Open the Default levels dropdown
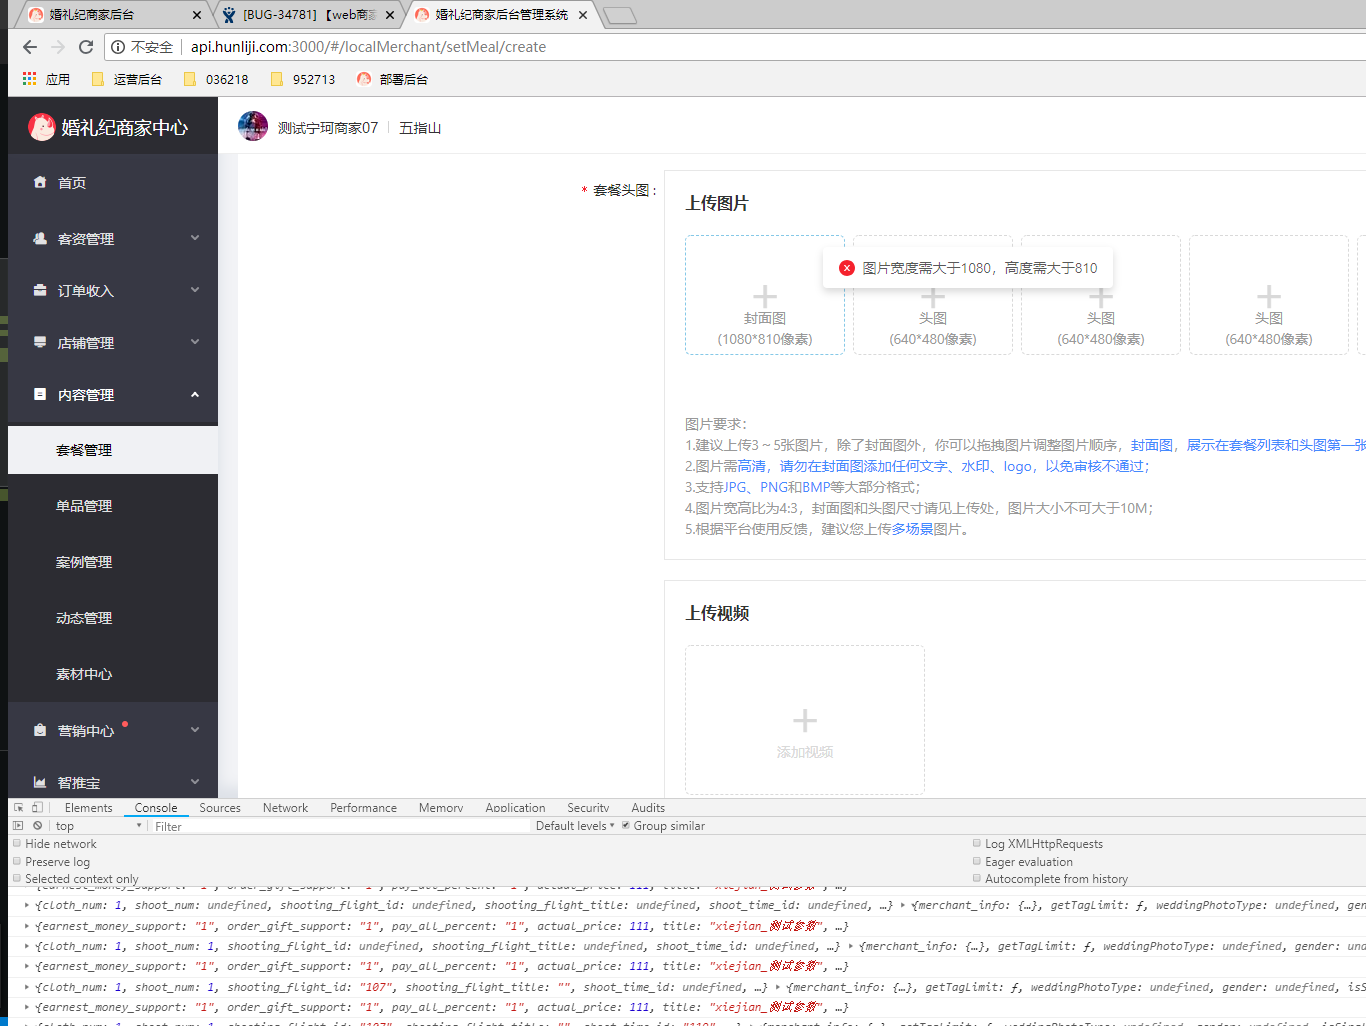Image resolution: width=1366 pixels, height=1026 pixels. [x=575, y=826]
